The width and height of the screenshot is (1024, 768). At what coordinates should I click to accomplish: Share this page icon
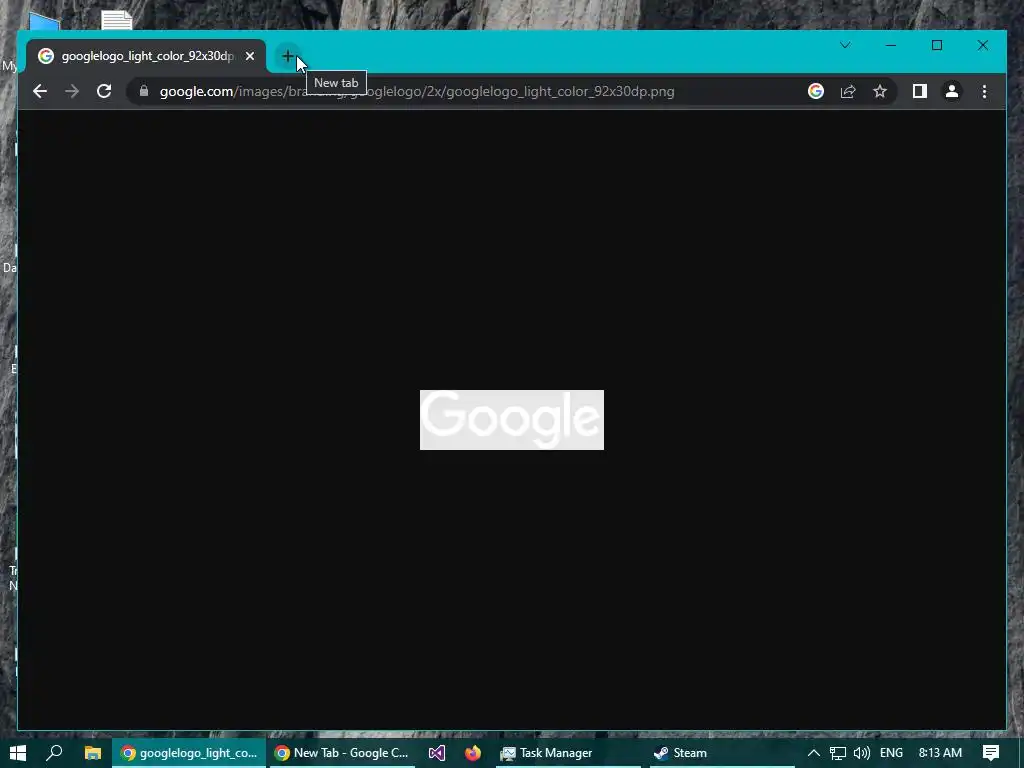(x=848, y=91)
